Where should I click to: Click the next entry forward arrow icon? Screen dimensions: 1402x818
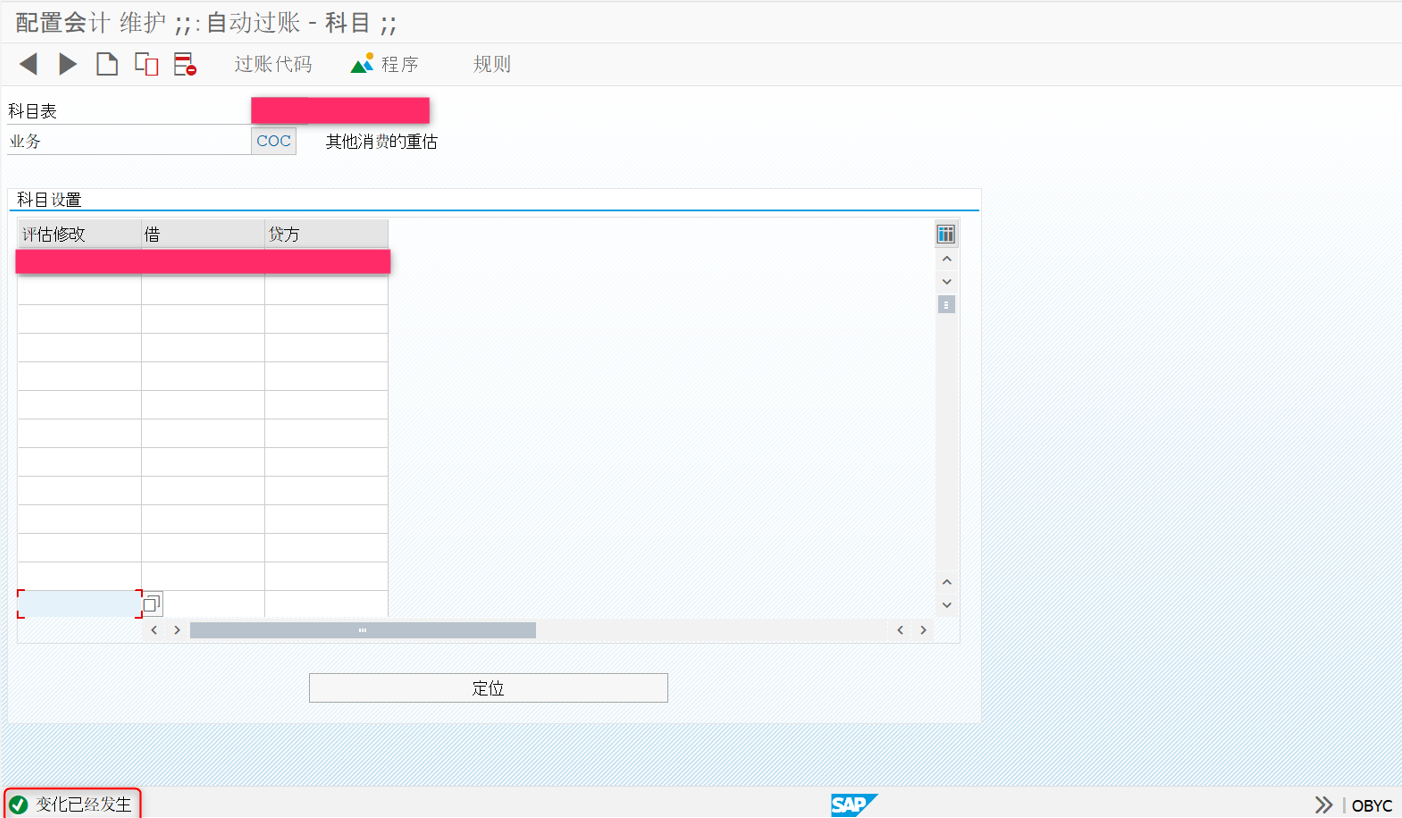66,63
